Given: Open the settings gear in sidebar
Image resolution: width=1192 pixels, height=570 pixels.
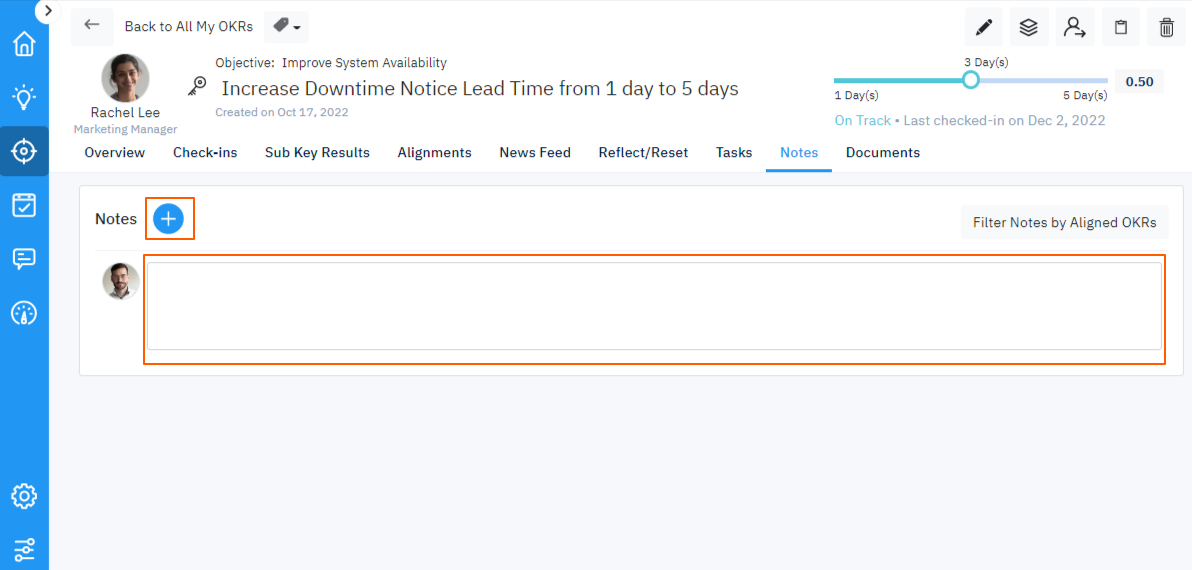Looking at the screenshot, I should (x=24, y=496).
